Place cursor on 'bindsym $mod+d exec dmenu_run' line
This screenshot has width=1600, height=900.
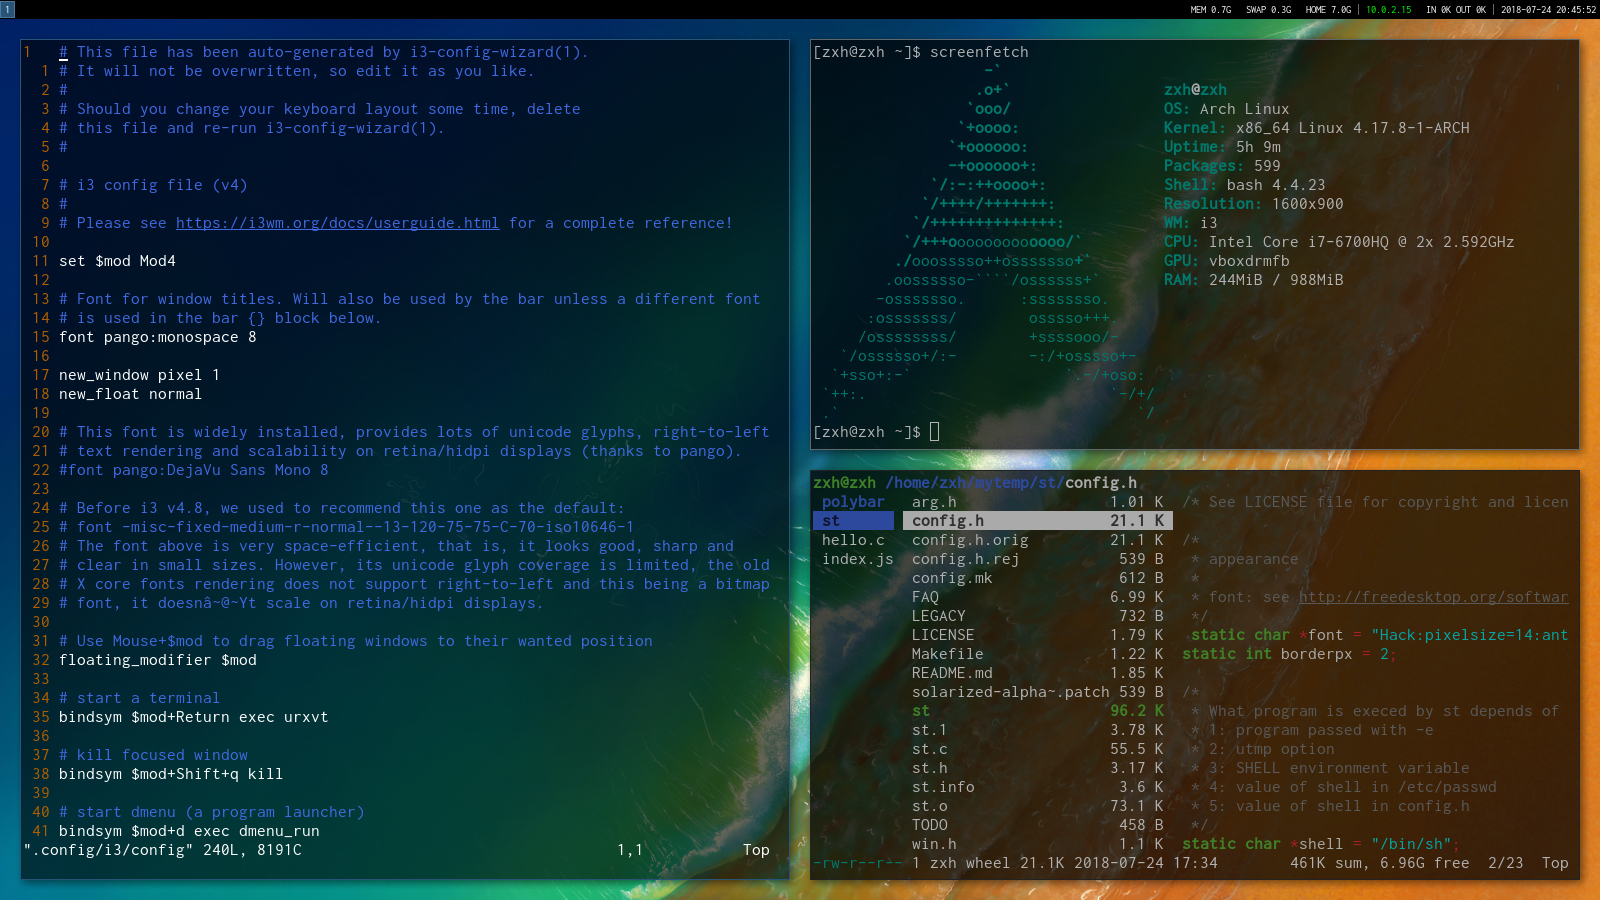coord(189,831)
